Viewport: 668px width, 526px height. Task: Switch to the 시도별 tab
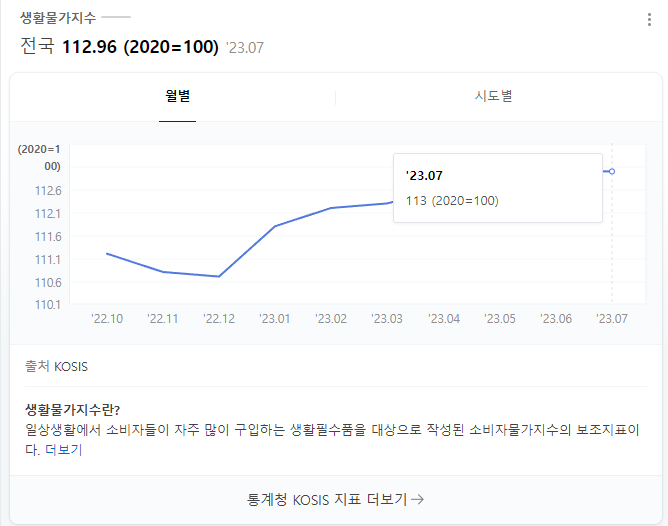pyautogui.click(x=493, y=96)
